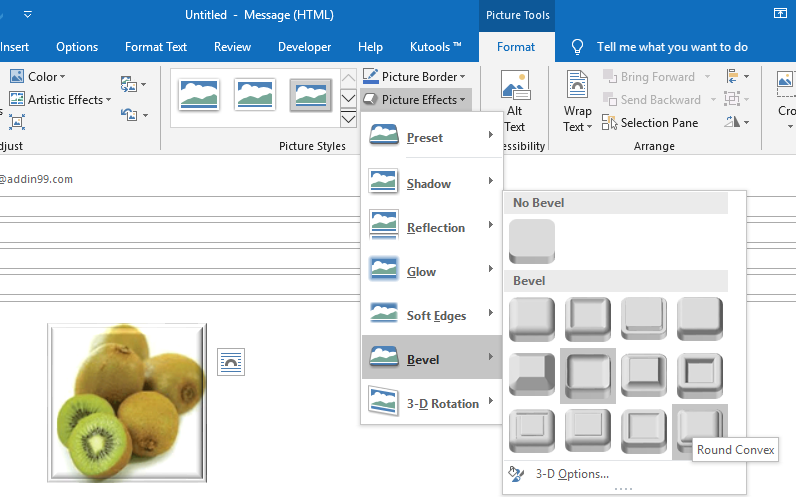The height and width of the screenshot is (497, 796).
Task: Open the Align objects dropdown icon
Action: 738,77
